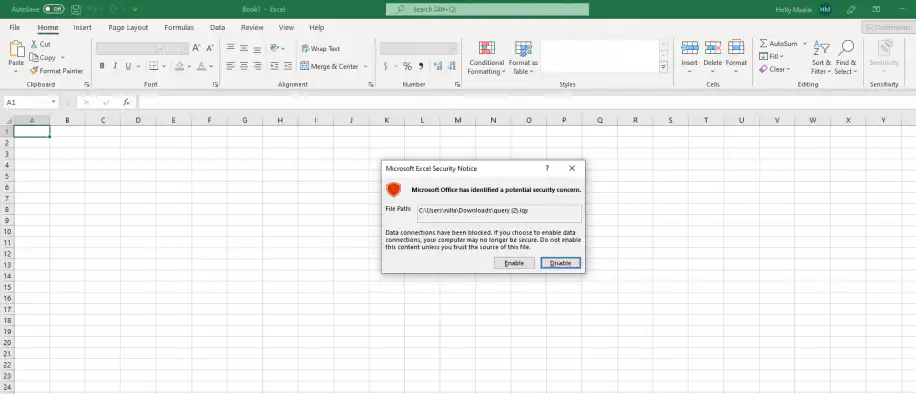The height and width of the screenshot is (394, 916).
Task: Open the Merge & Center dropdown arrow
Action: pos(366,66)
